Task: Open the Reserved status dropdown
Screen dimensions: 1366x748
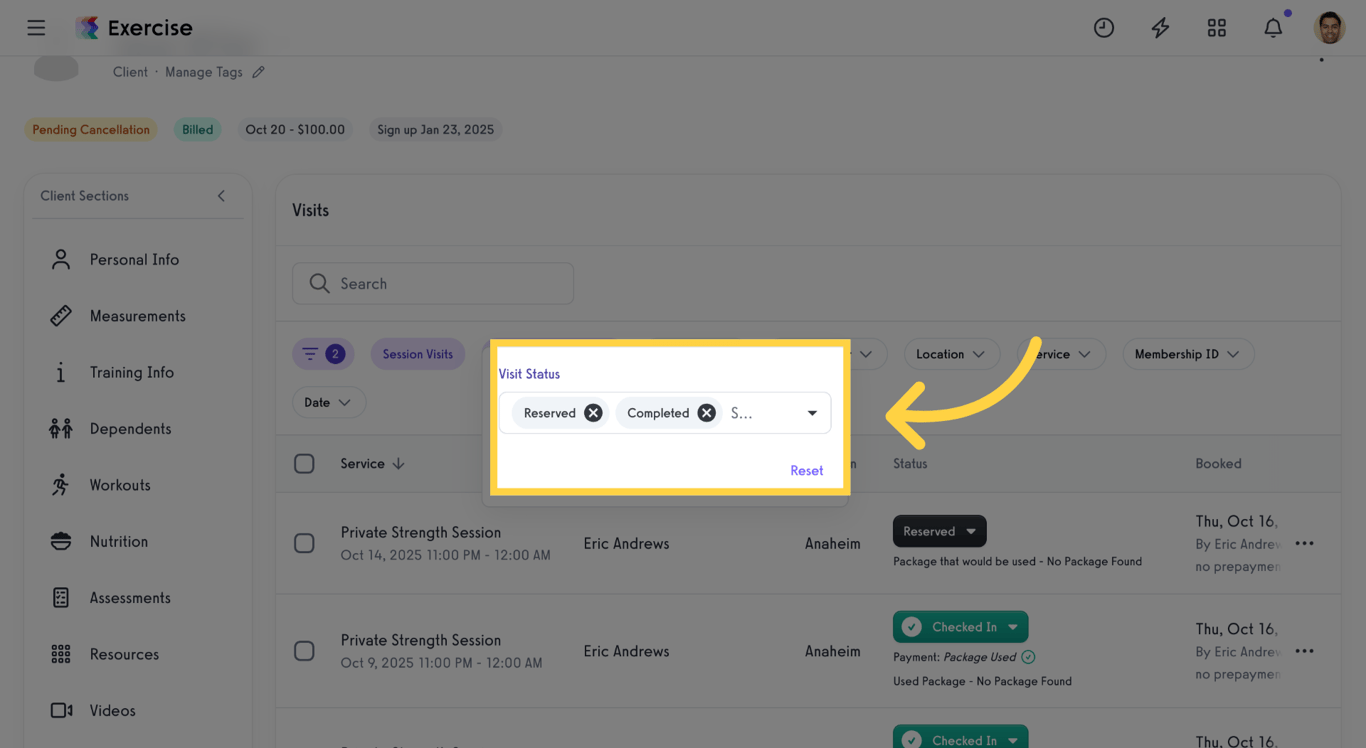Action: (940, 531)
